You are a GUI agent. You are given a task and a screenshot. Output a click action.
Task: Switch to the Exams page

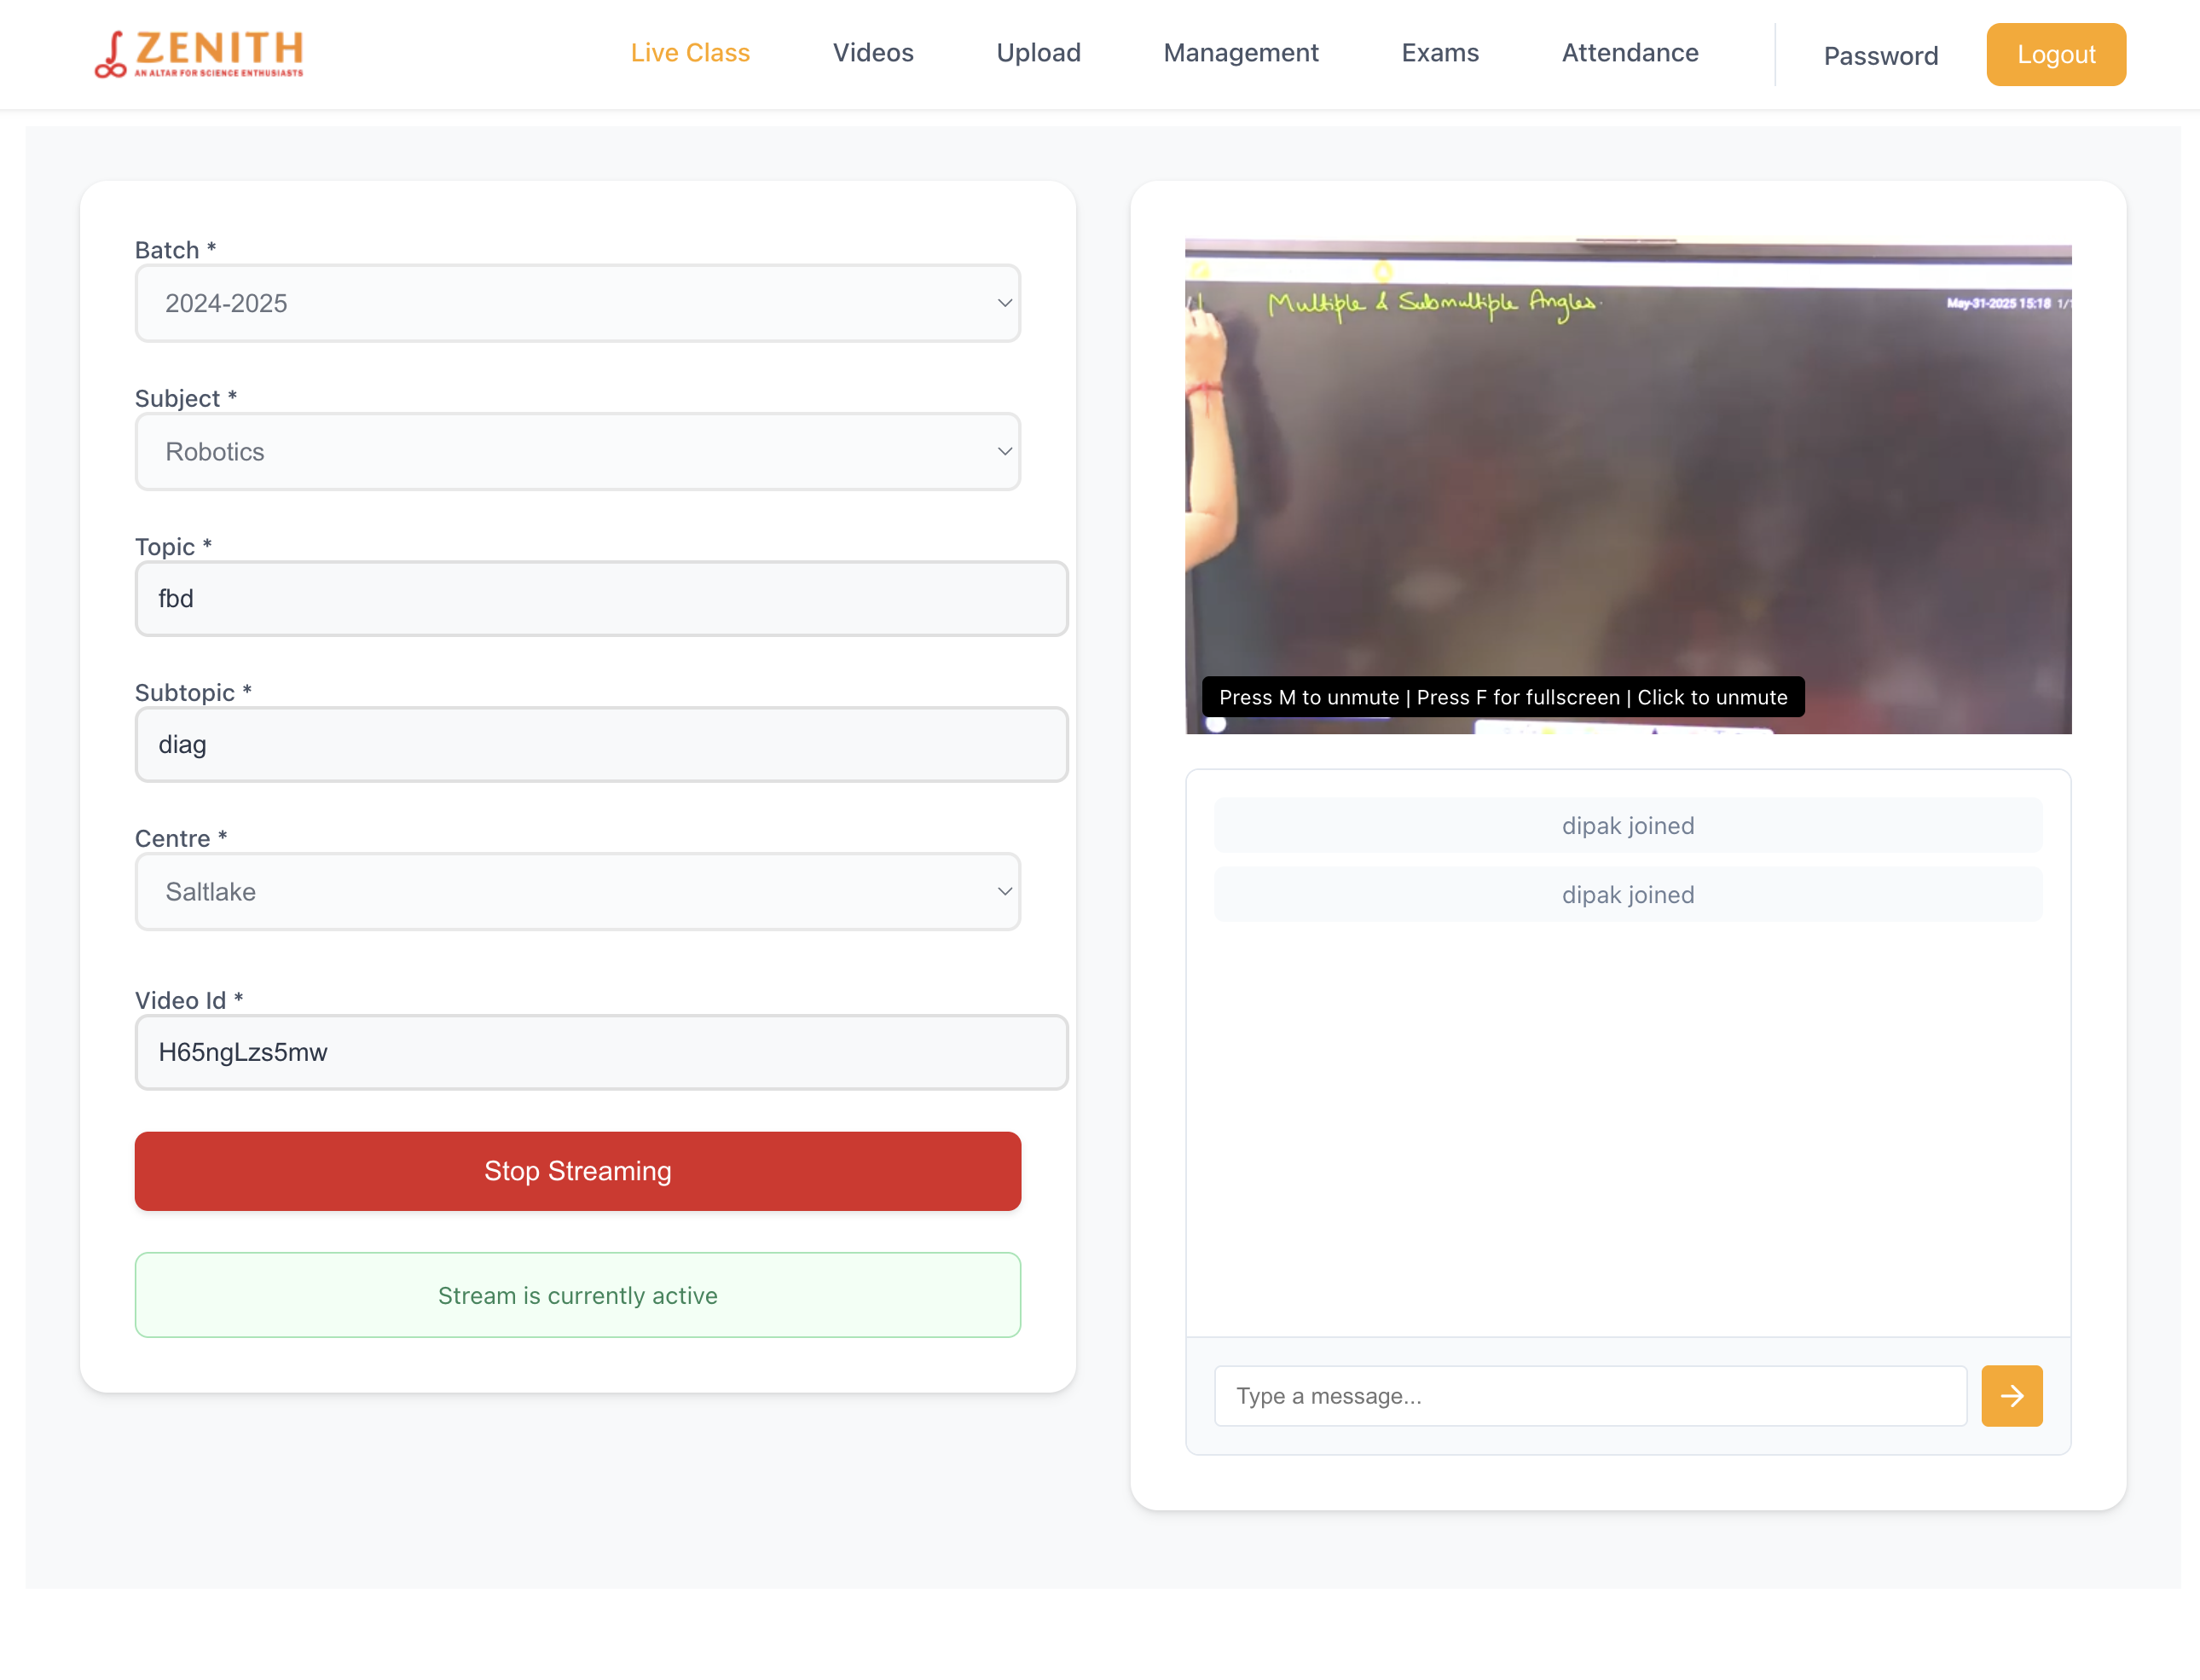click(1439, 53)
